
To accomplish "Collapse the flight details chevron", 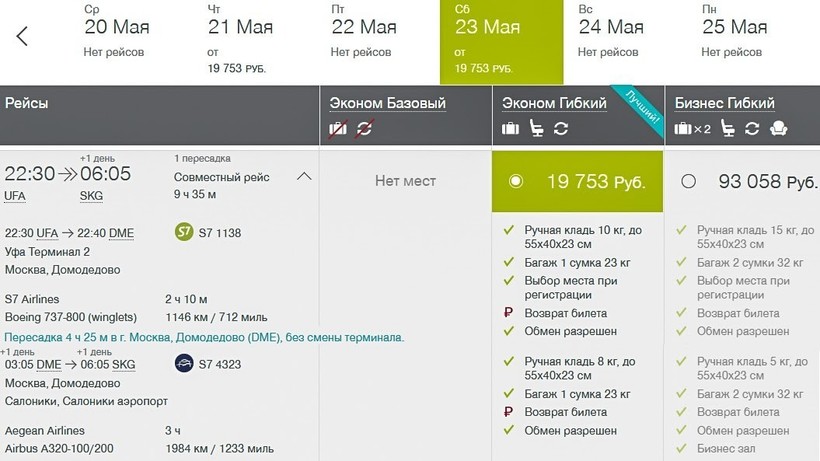I will coord(304,177).
